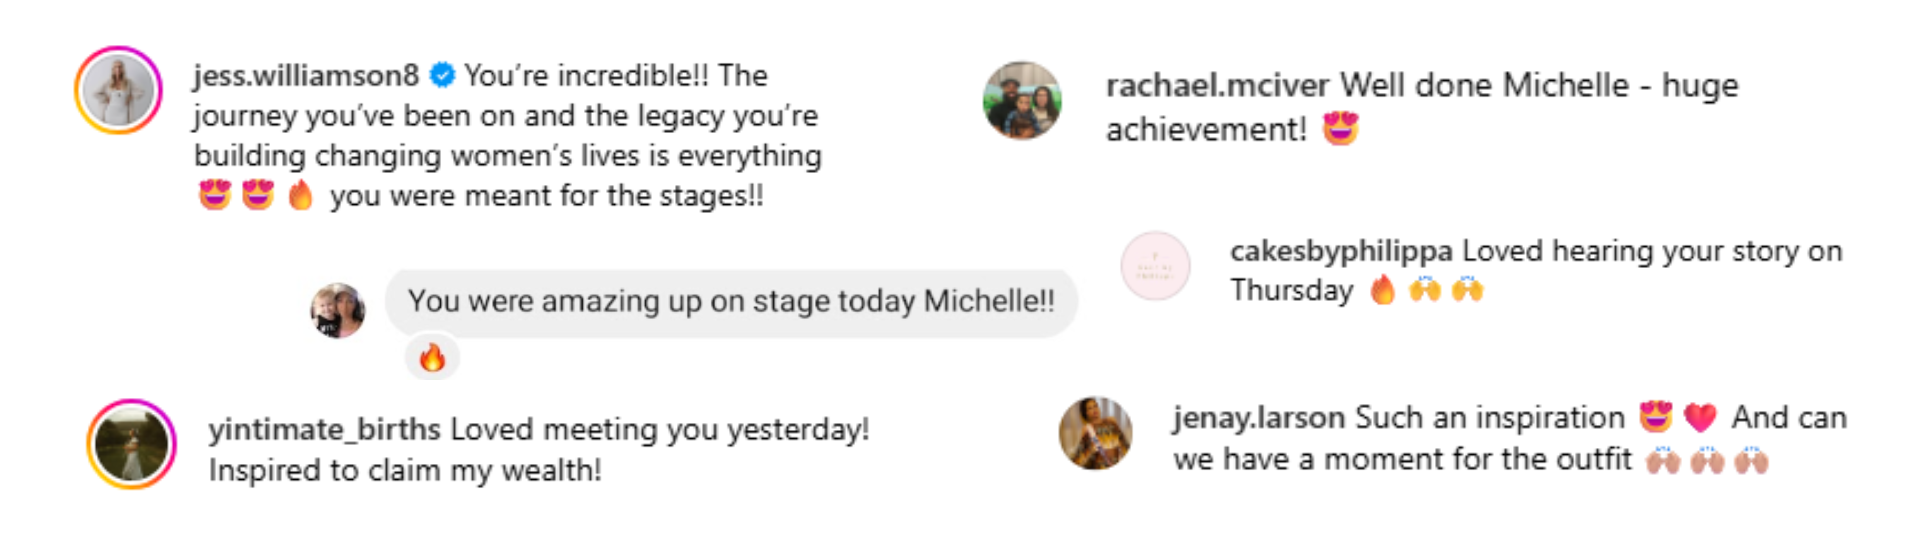Click the cakesbyphilippa username
Image resolution: width=1920 pixels, height=540 pixels.
pos(1341,251)
